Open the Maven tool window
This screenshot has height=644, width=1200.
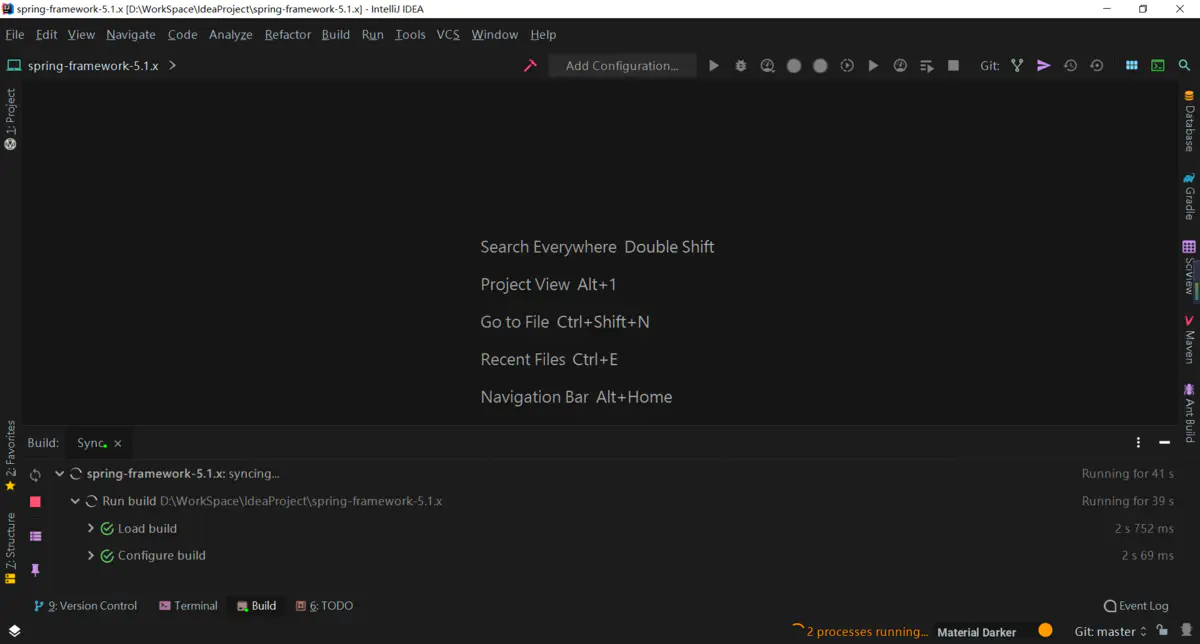[1189, 339]
